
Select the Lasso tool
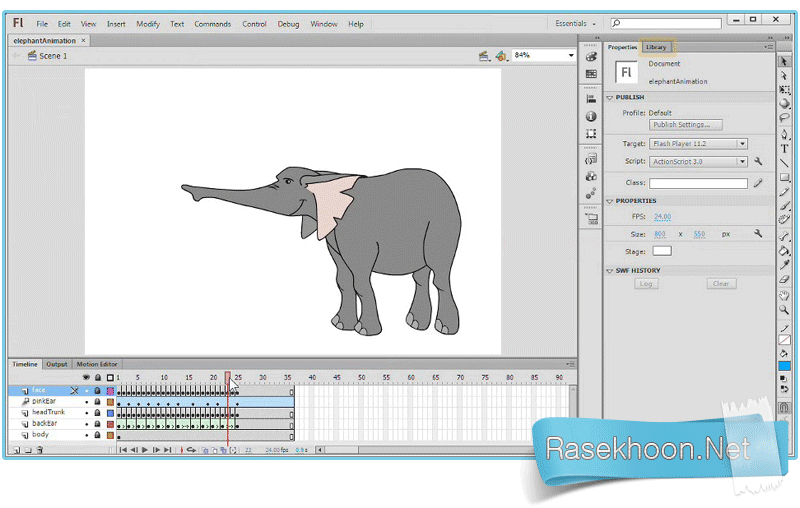click(784, 118)
